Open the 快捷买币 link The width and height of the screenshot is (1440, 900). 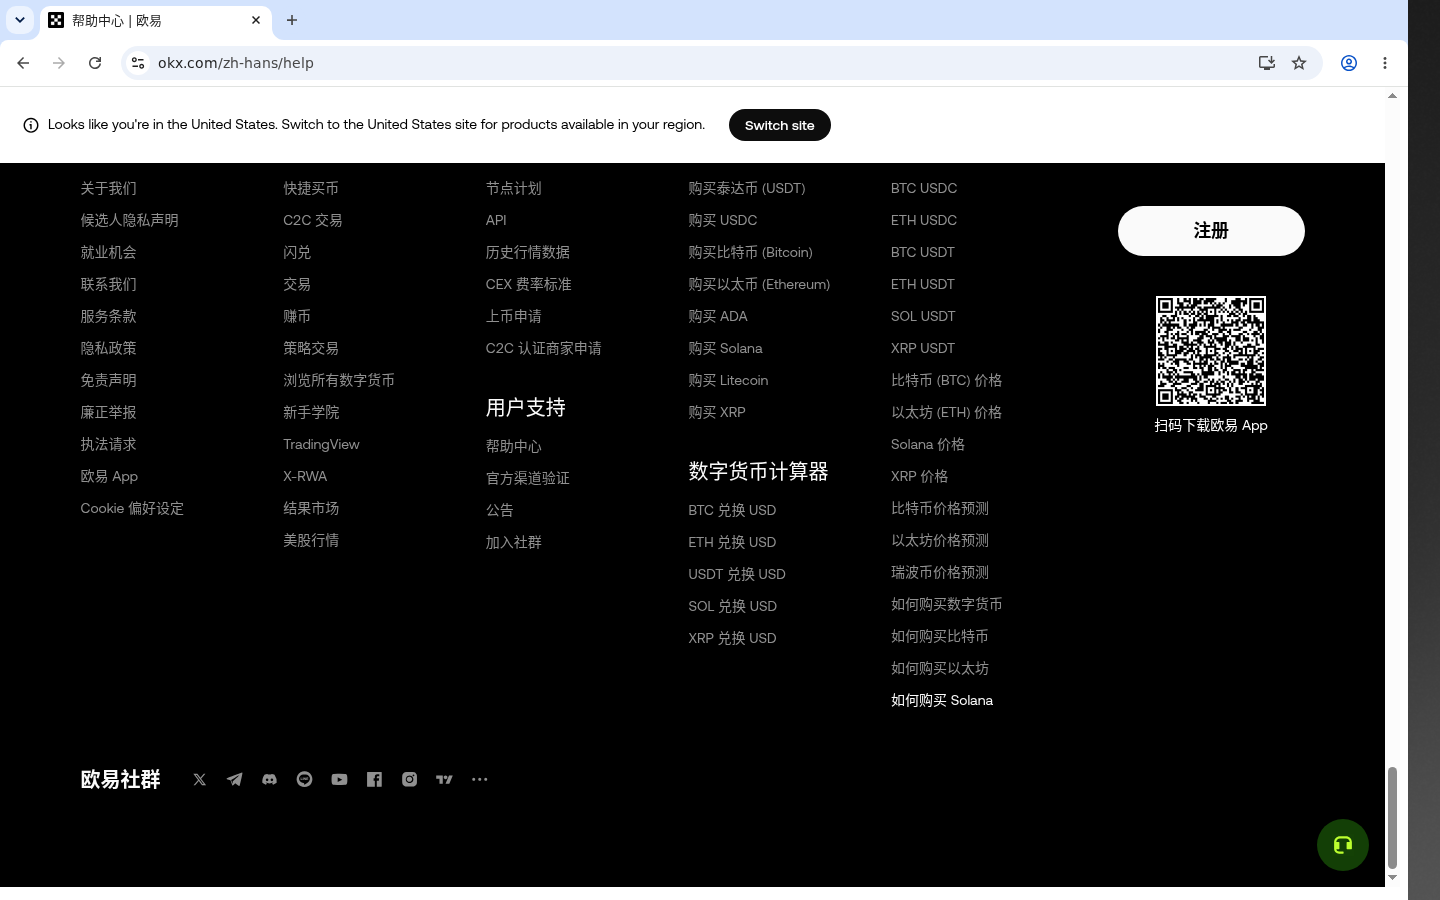[311, 188]
